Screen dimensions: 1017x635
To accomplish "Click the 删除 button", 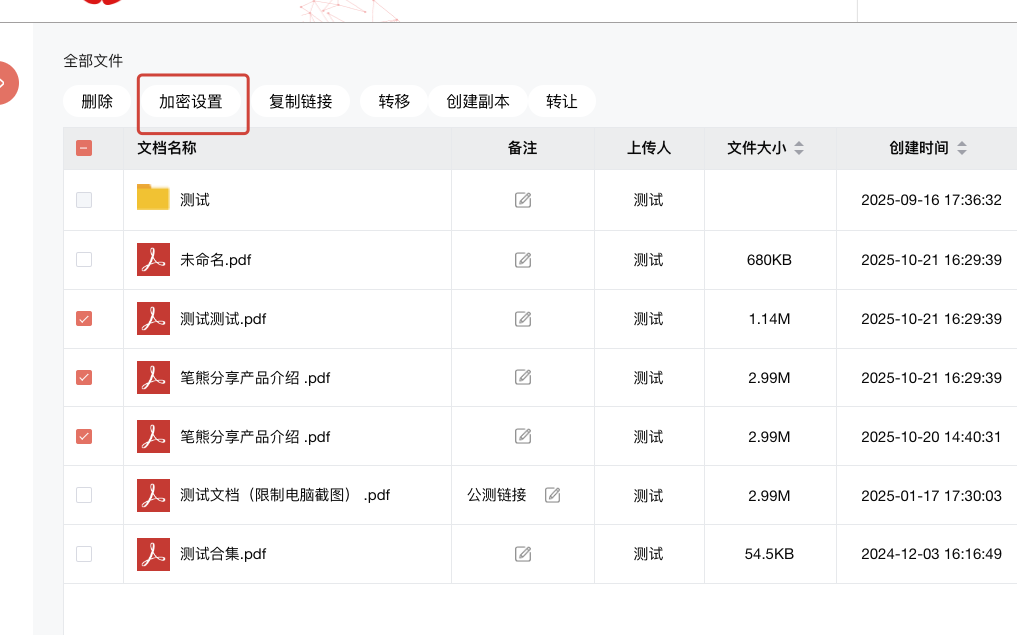I will pos(97,101).
